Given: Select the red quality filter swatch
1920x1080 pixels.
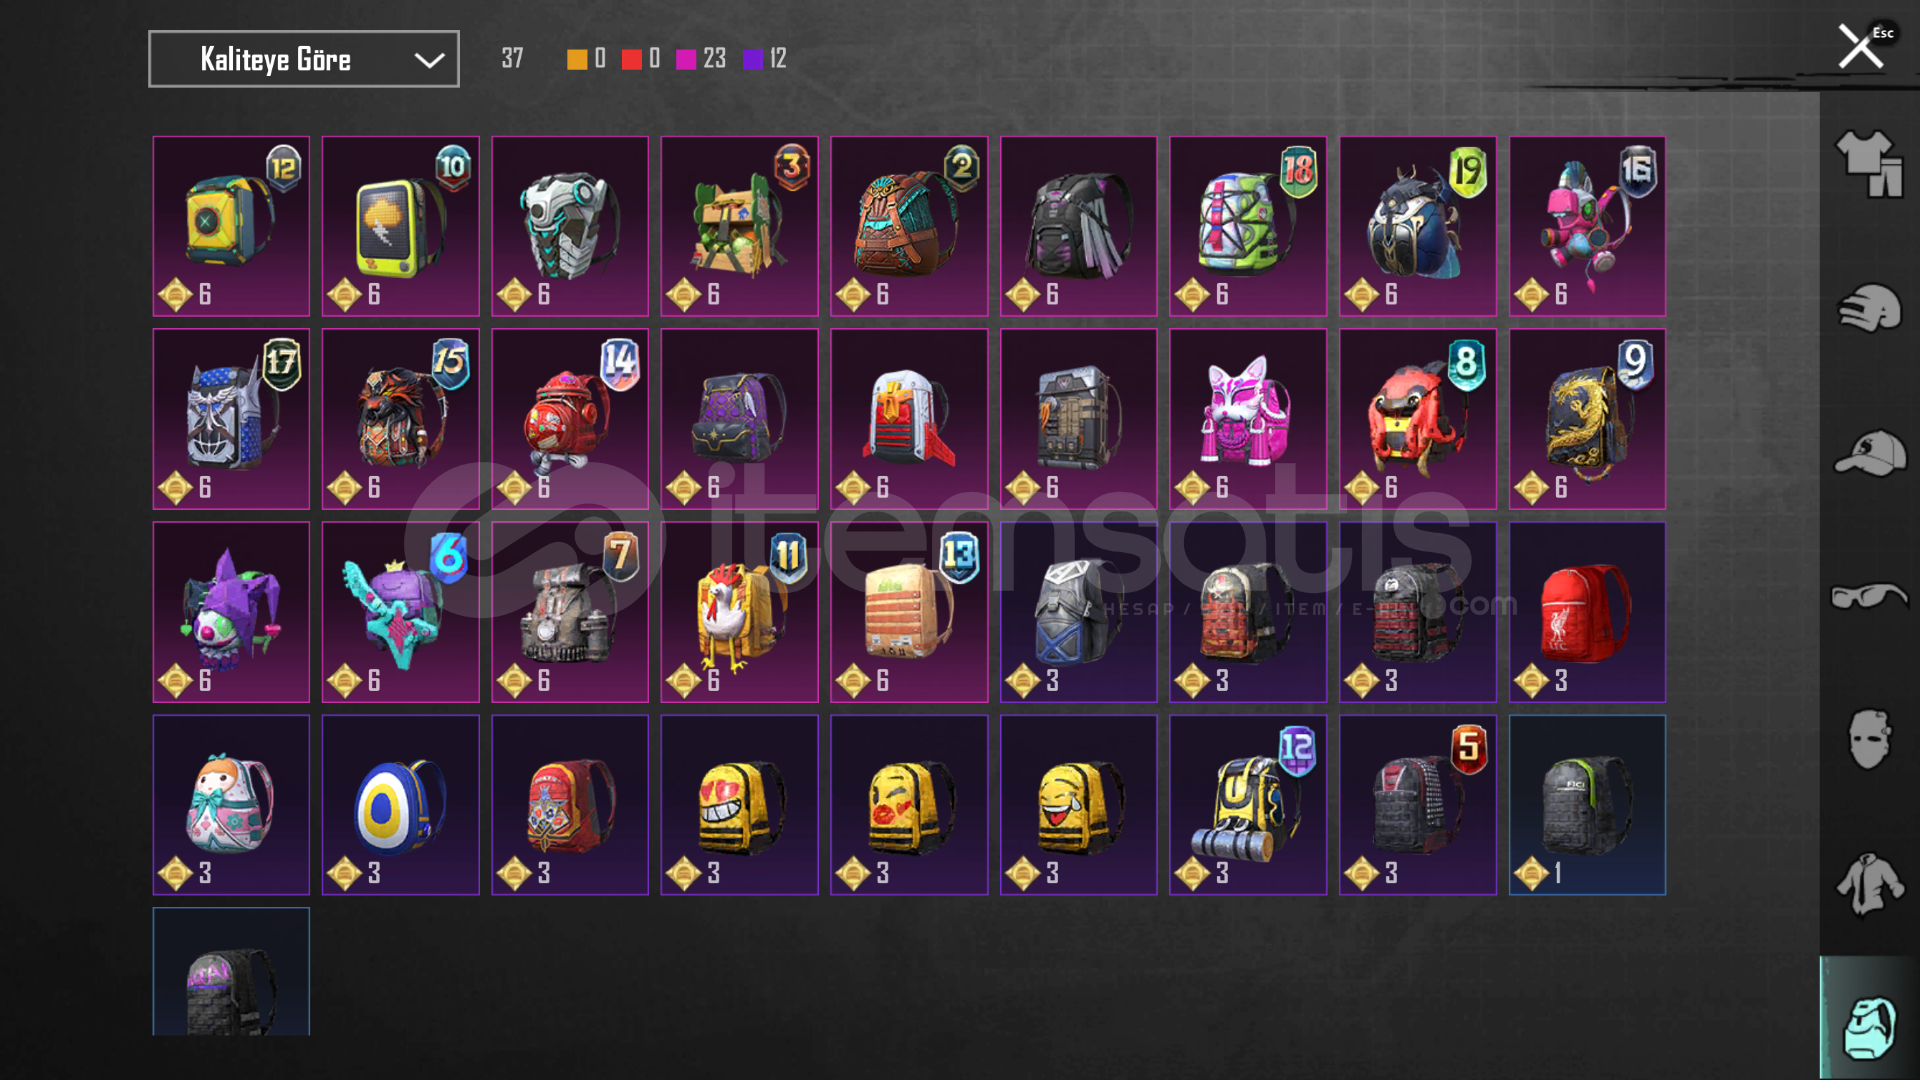Looking at the screenshot, I should (x=631, y=59).
